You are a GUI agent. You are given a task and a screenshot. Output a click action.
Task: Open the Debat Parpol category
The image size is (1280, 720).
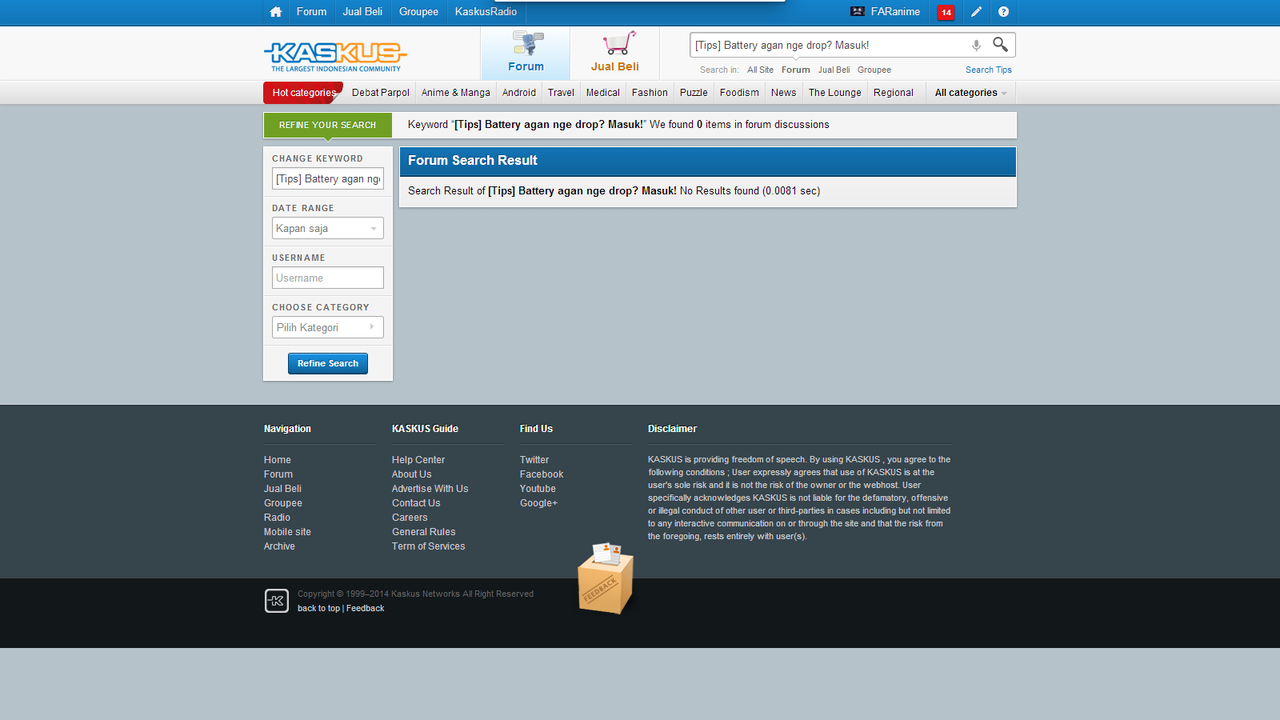(x=381, y=93)
